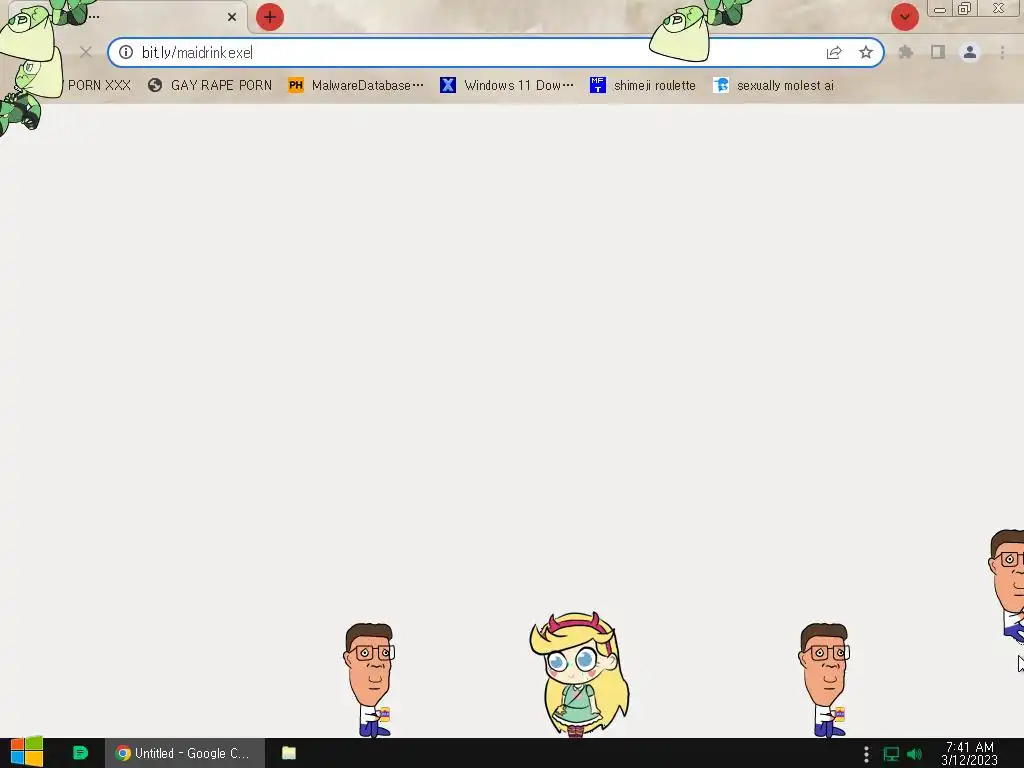Share this page icon
Image resolution: width=1024 pixels, height=768 pixels.
834,52
